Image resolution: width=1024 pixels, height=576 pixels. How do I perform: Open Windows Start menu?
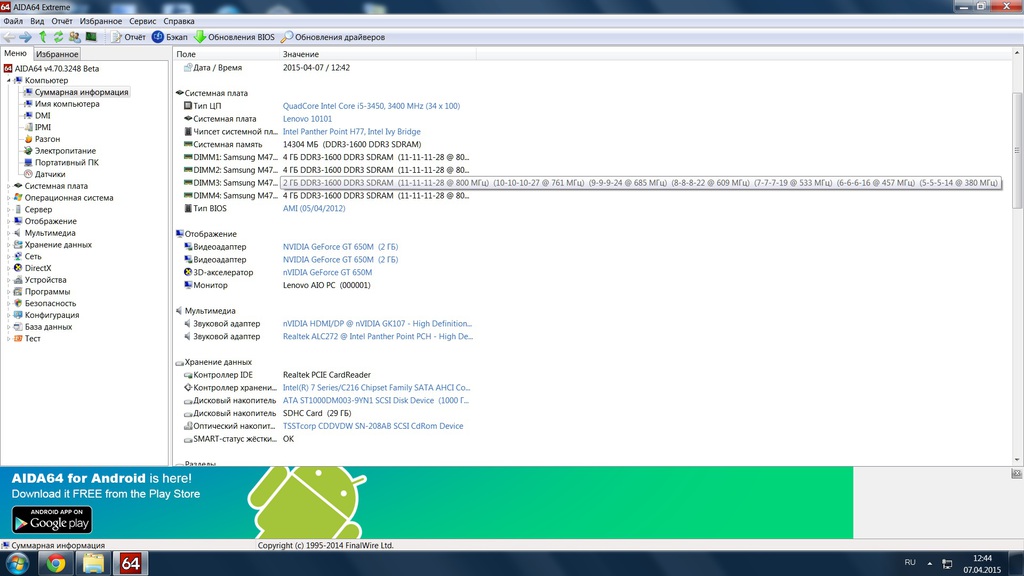(x=17, y=564)
